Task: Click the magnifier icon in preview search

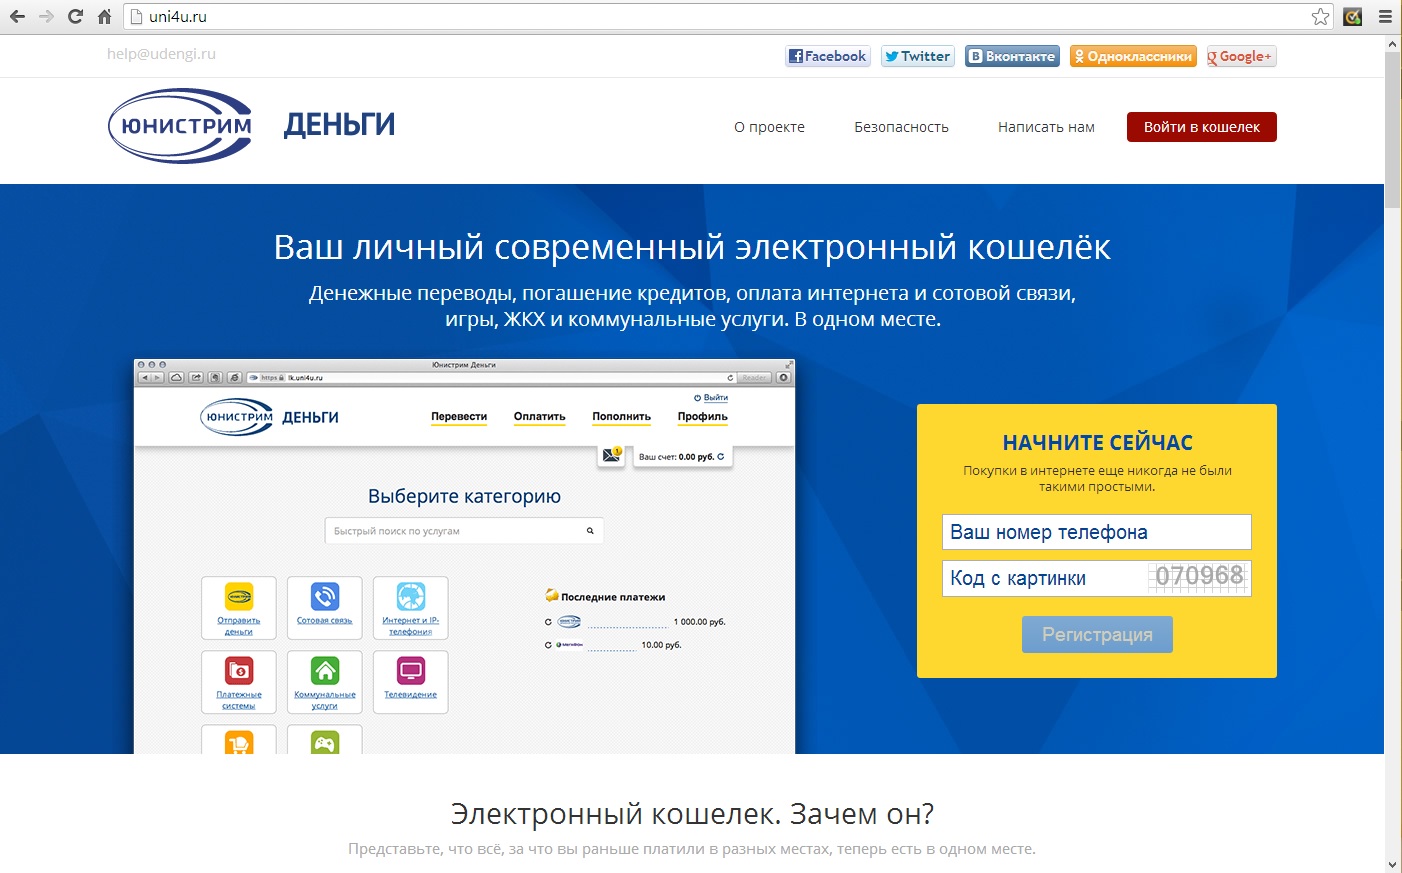Action: (x=590, y=531)
